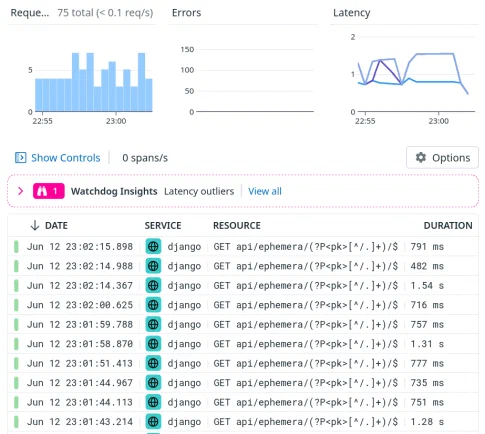Click the Show Controls panel icon
The height and width of the screenshot is (434, 485).
pyautogui.click(x=20, y=158)
